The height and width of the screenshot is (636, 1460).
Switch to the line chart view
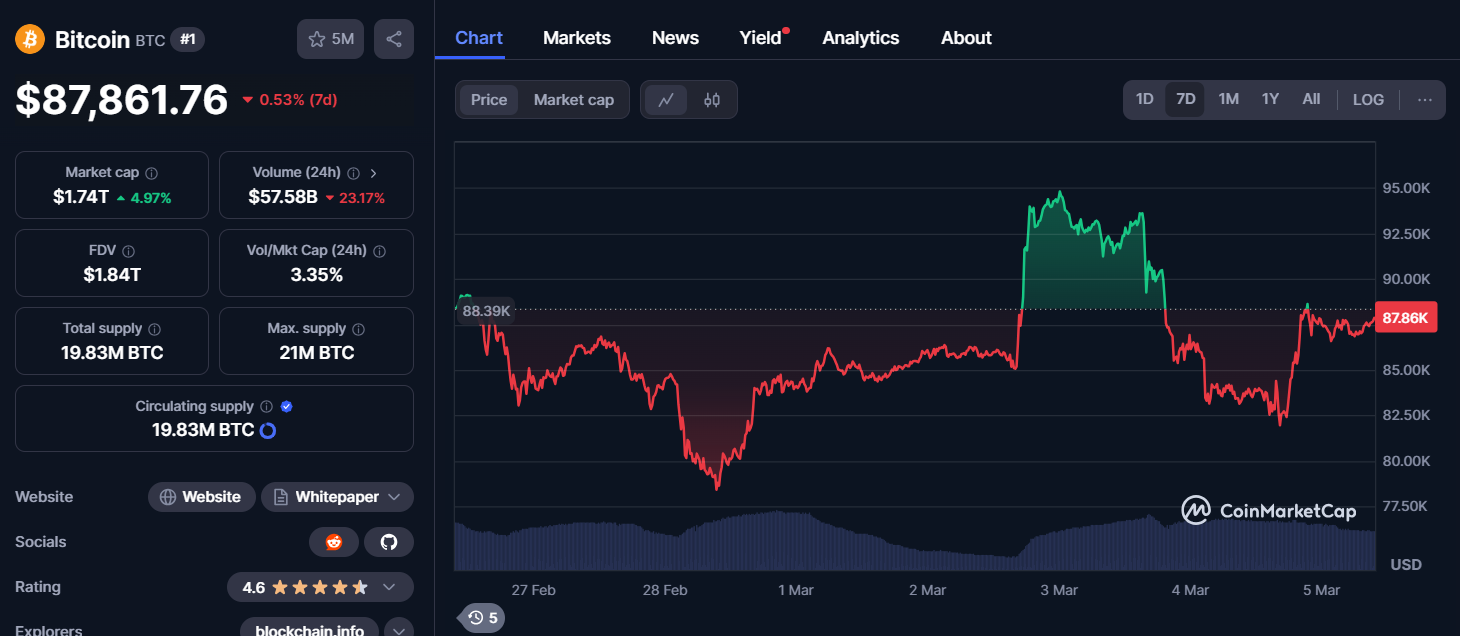pyautogui.click(x=666, y=100)
